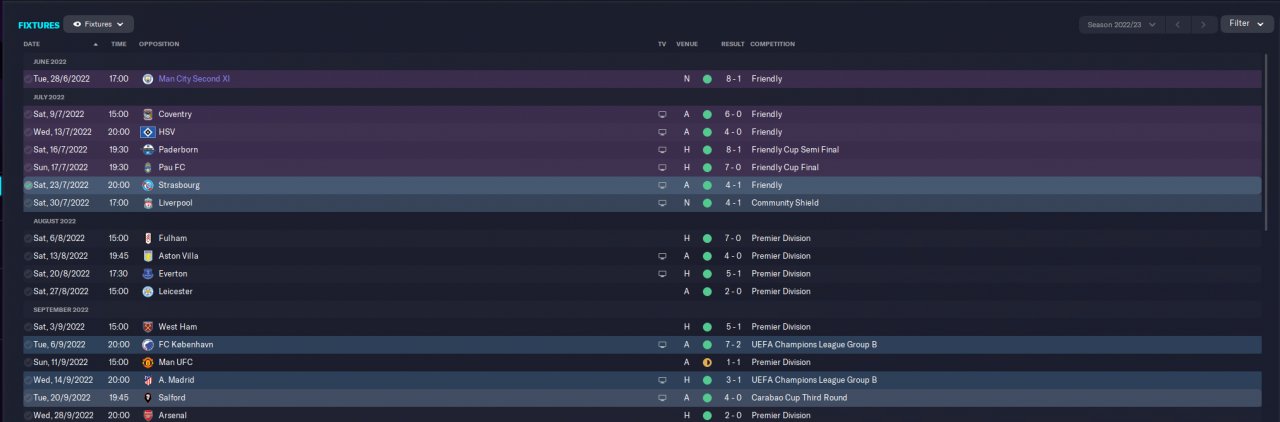Open the 7 - 2 result against FC København

pos(731,345)
